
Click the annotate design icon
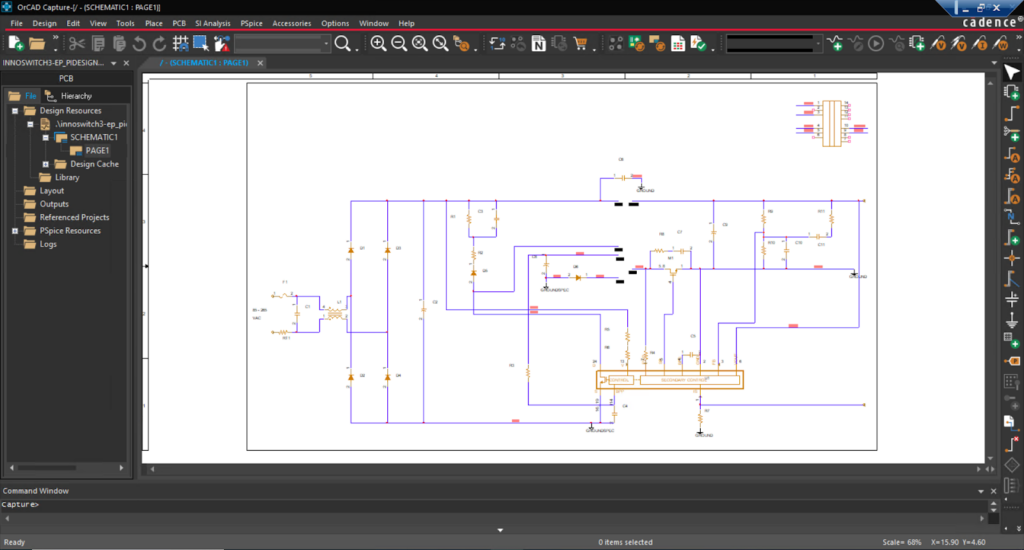pyautogui.click(x=497, y=44)
